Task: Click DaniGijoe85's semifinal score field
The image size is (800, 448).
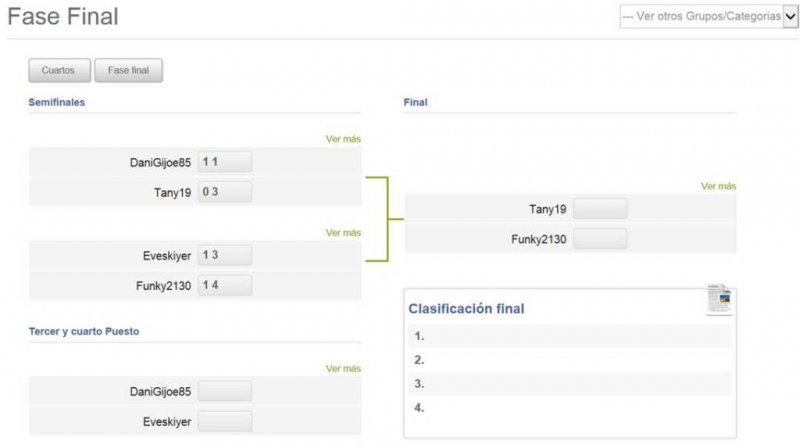Action: [x=224, y=162]
